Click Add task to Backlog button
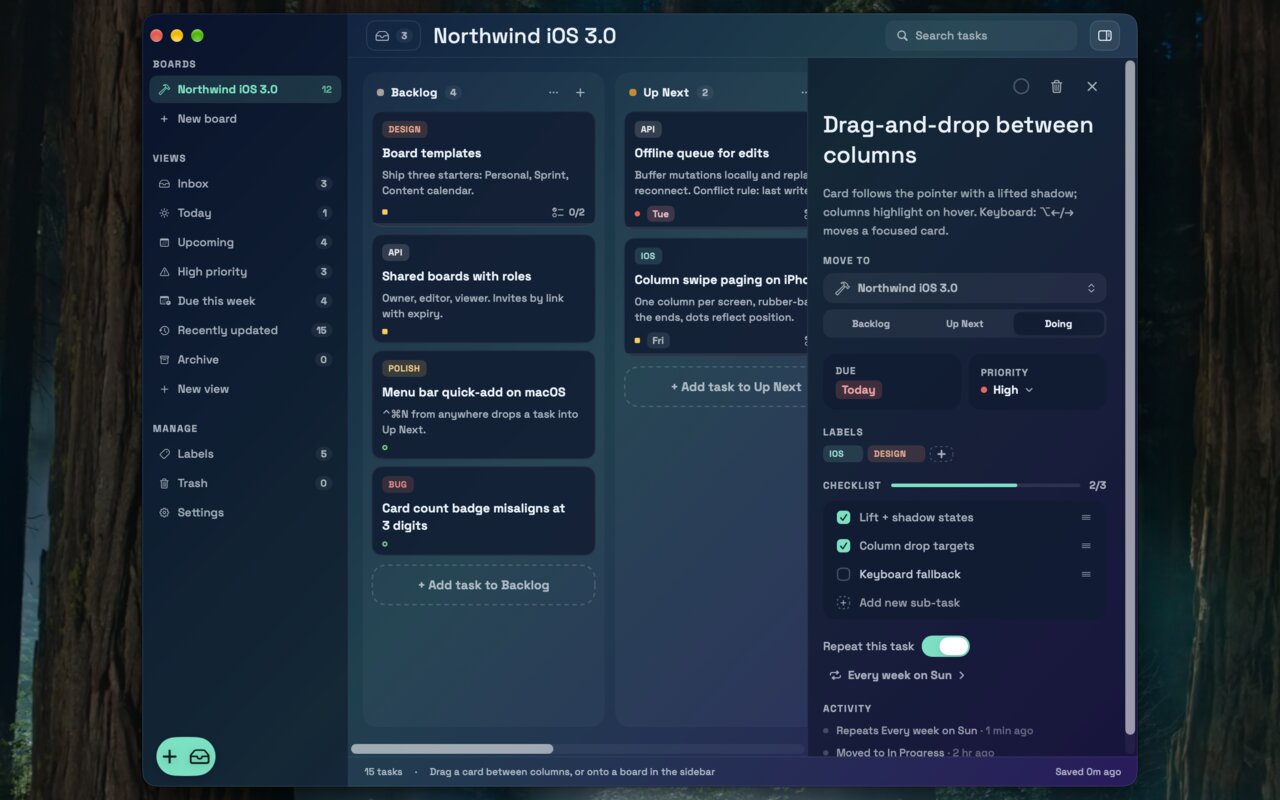This screenshot has width=1280, height=800. (484, 585)
